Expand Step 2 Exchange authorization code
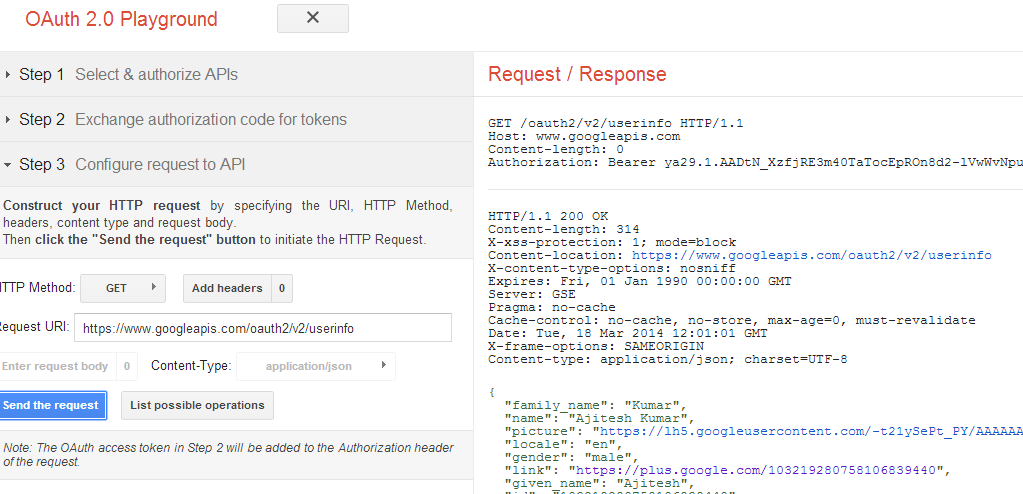Image resolution: width=1023 pixels, height=494 pixels. click(x=236, y=119)
